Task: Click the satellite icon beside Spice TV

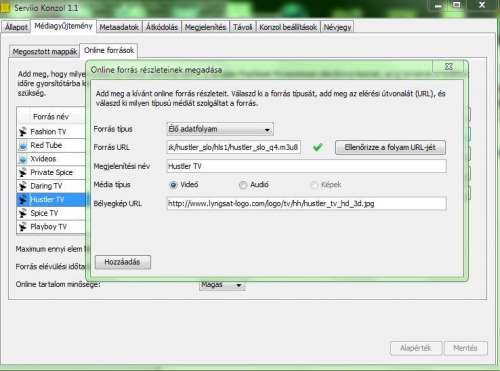Action: coord(22,213)
